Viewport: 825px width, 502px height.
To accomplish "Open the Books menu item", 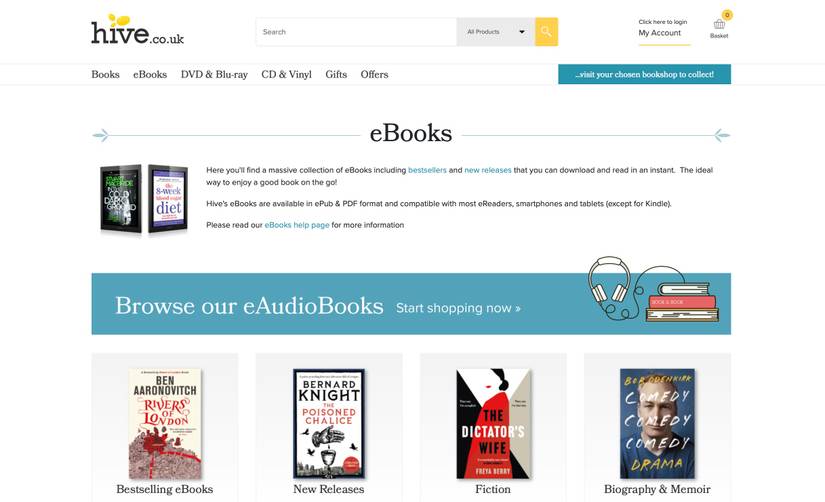I will point(105,74).
